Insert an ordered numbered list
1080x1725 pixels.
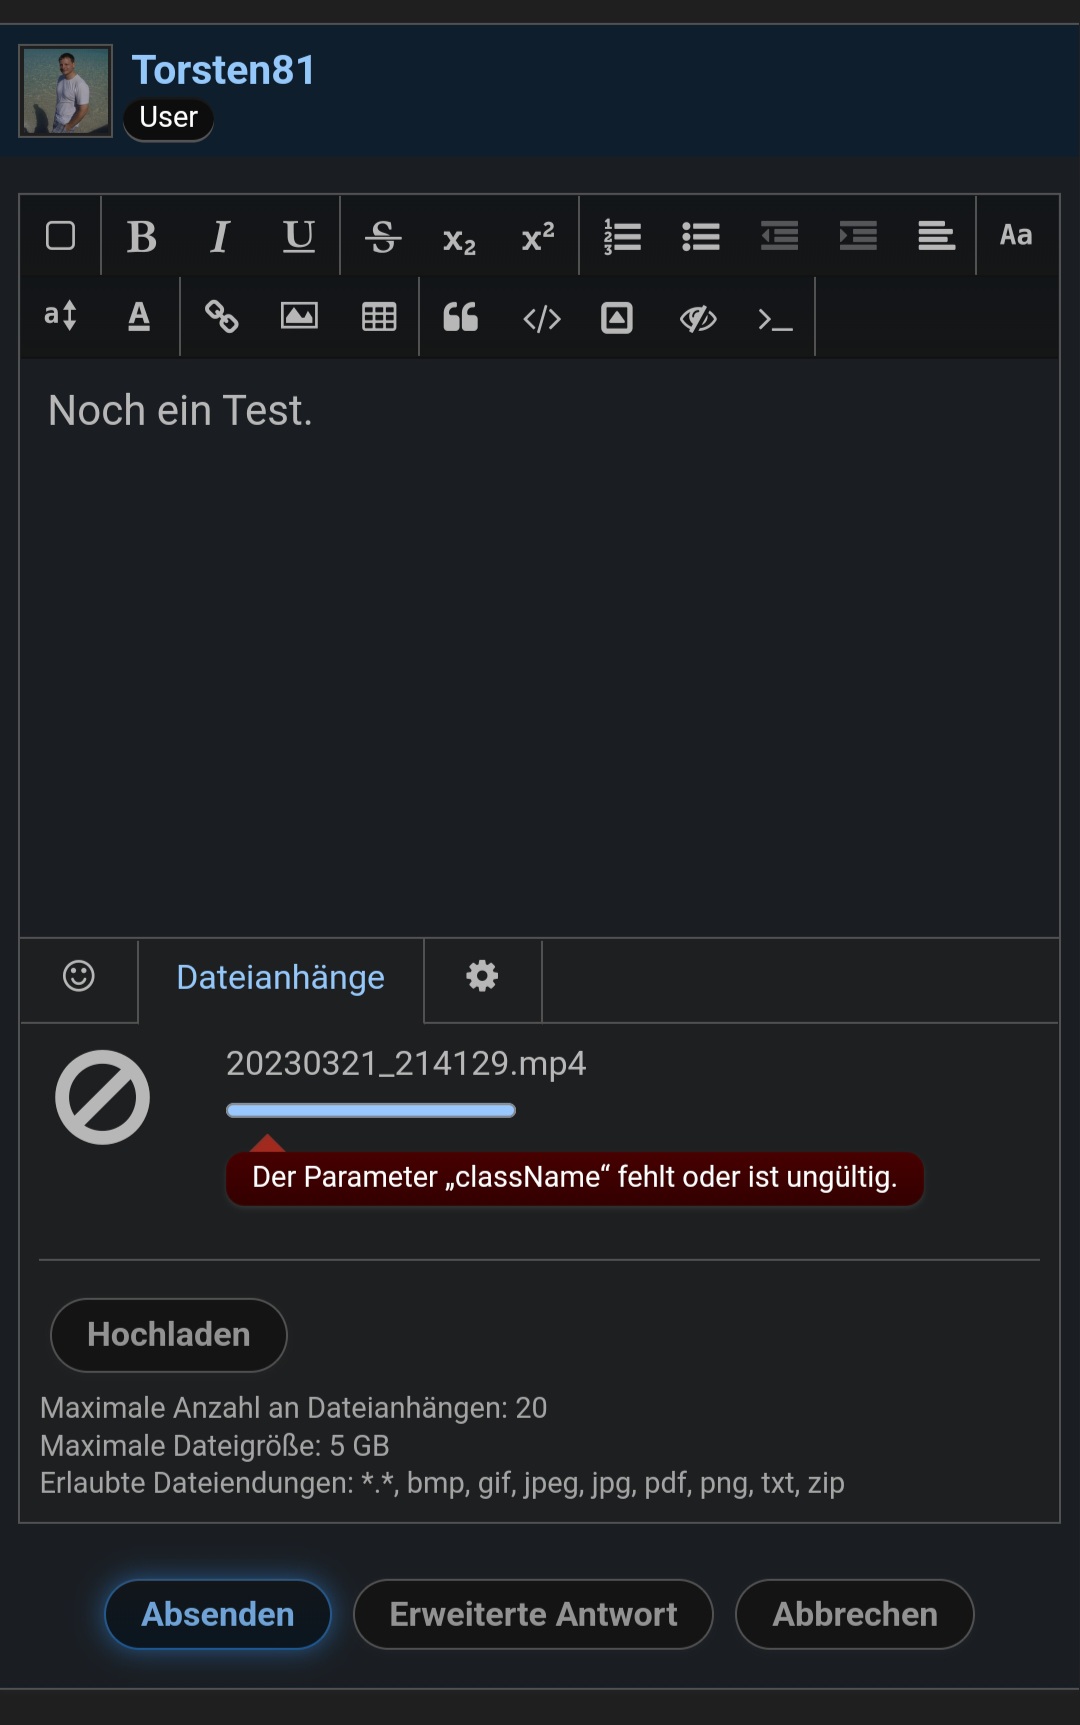(x=622, y=237)
